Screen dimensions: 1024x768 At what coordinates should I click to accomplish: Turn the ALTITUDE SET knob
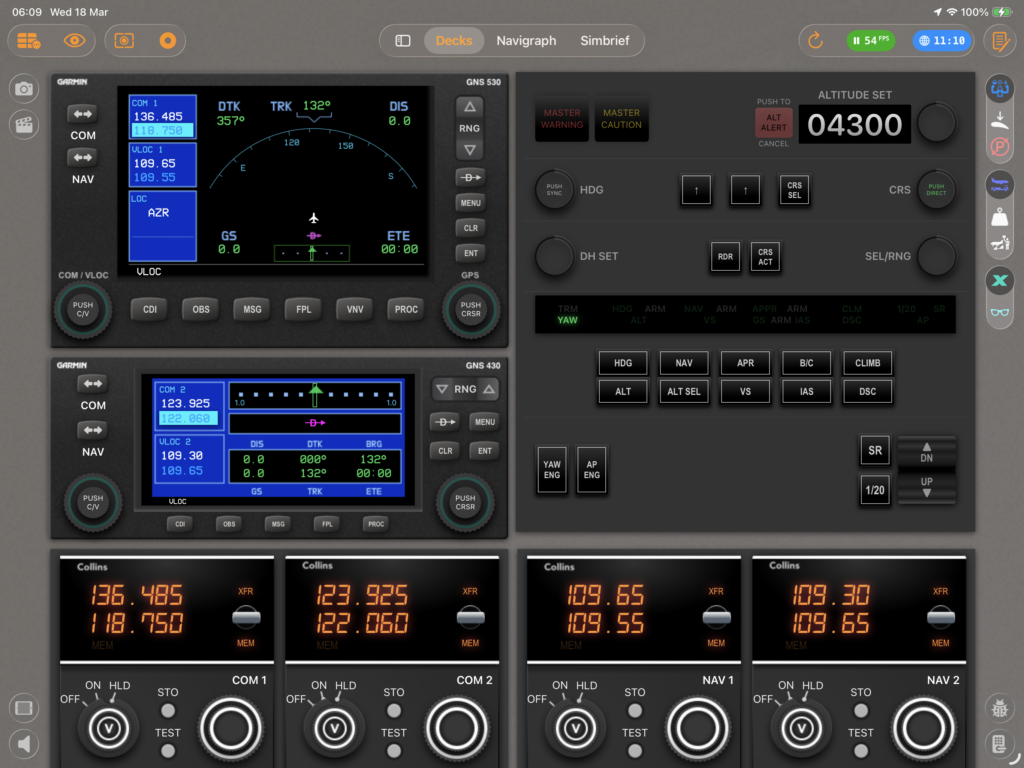(x=936, y=124)
